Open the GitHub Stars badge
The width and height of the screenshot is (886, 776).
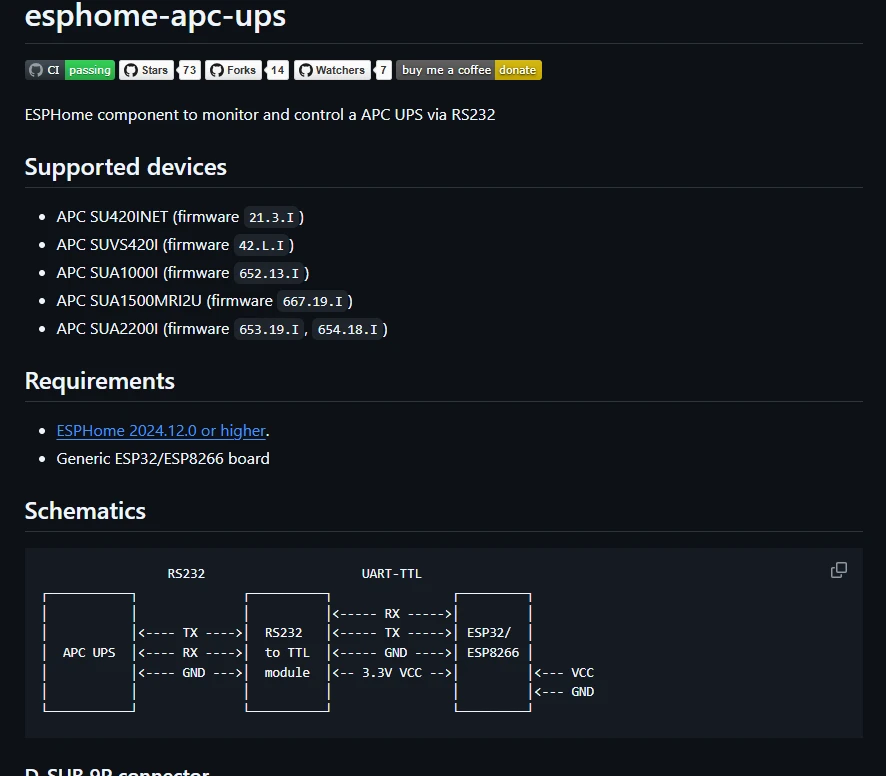point(146,70)
